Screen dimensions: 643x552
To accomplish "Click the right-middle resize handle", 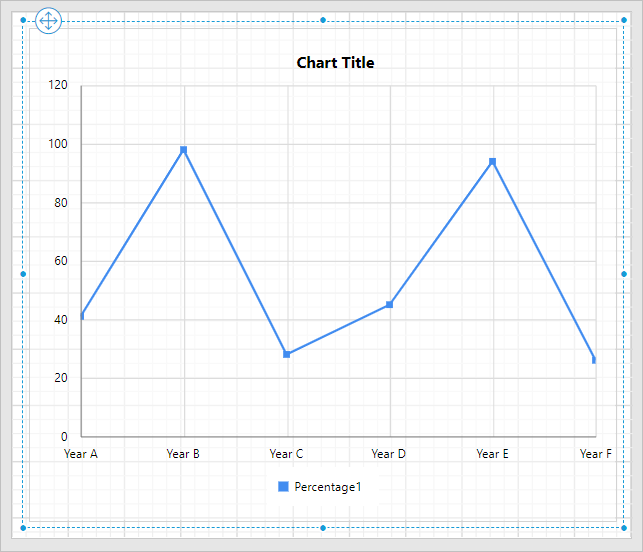I will tap(622, 274).
